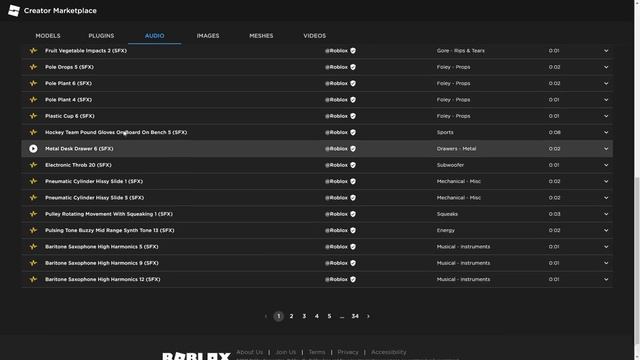
Task: Play Fruit Vegetable Impacts 2 waveform icon
Action: click(x=33, y=51)
